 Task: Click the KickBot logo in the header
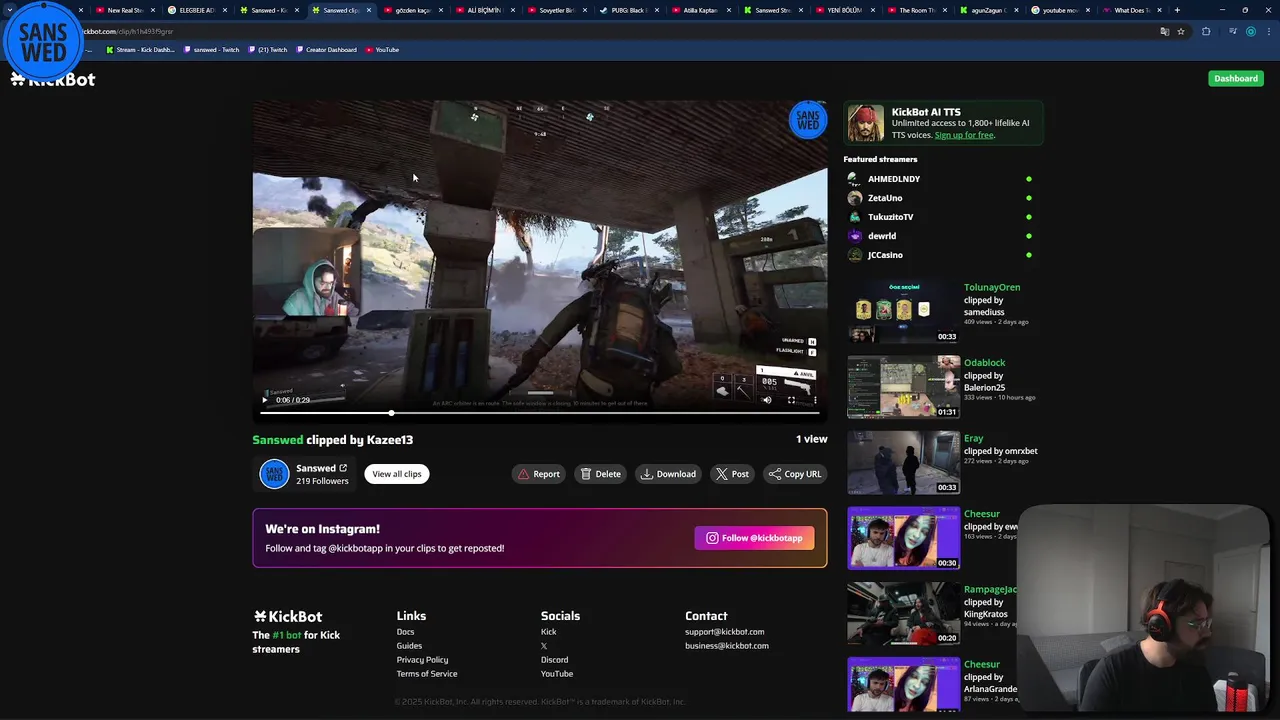53,80
